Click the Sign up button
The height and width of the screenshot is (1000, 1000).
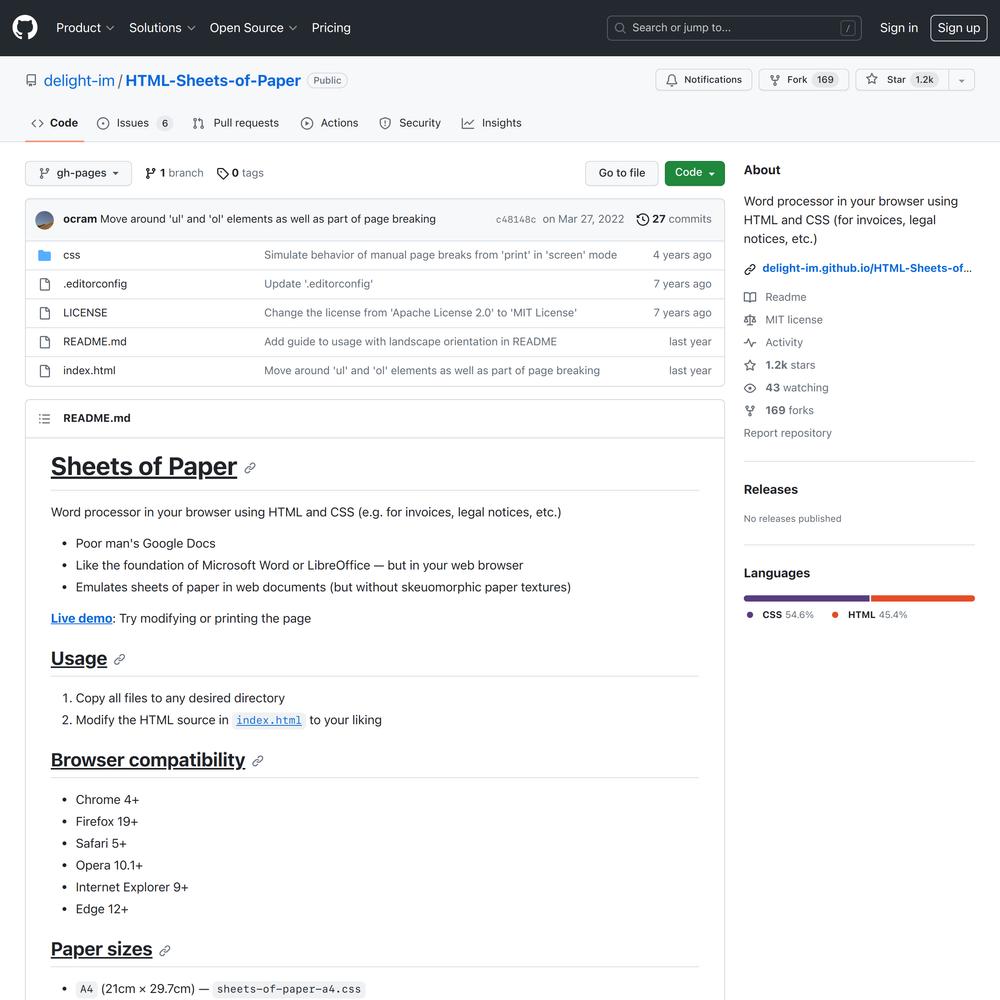click(x=959, y=28)
